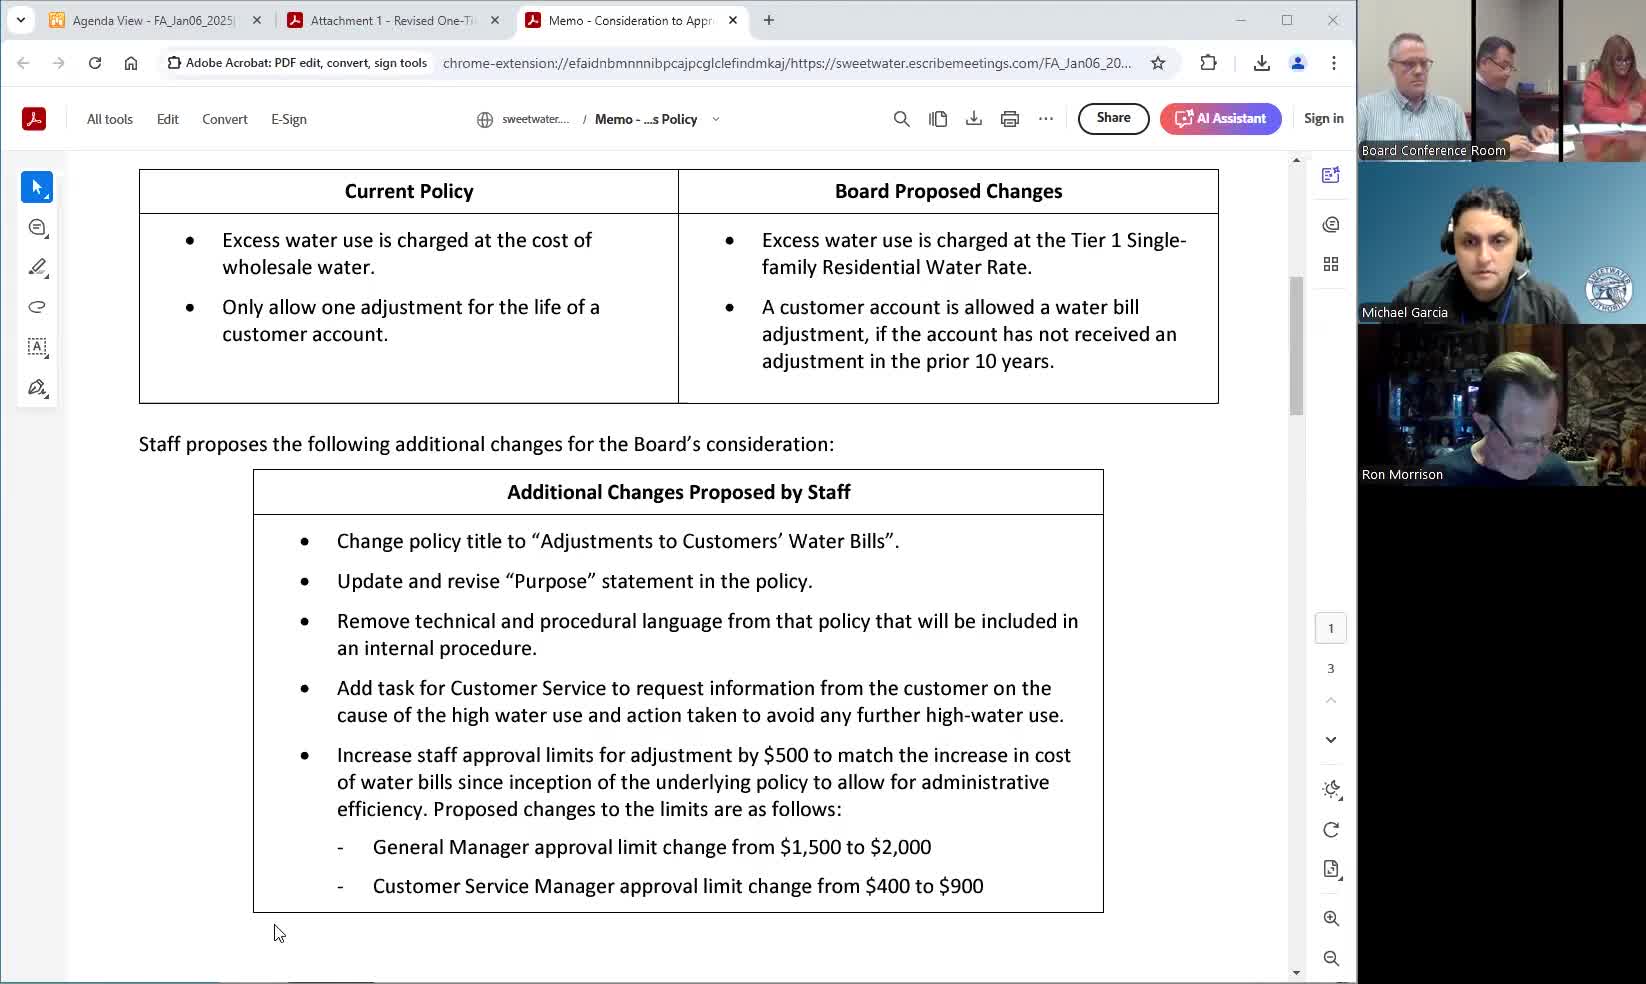This screenshot has width=1646, height=984.
Task: Open the Fill & Sign pen tool
Action: 37,387
